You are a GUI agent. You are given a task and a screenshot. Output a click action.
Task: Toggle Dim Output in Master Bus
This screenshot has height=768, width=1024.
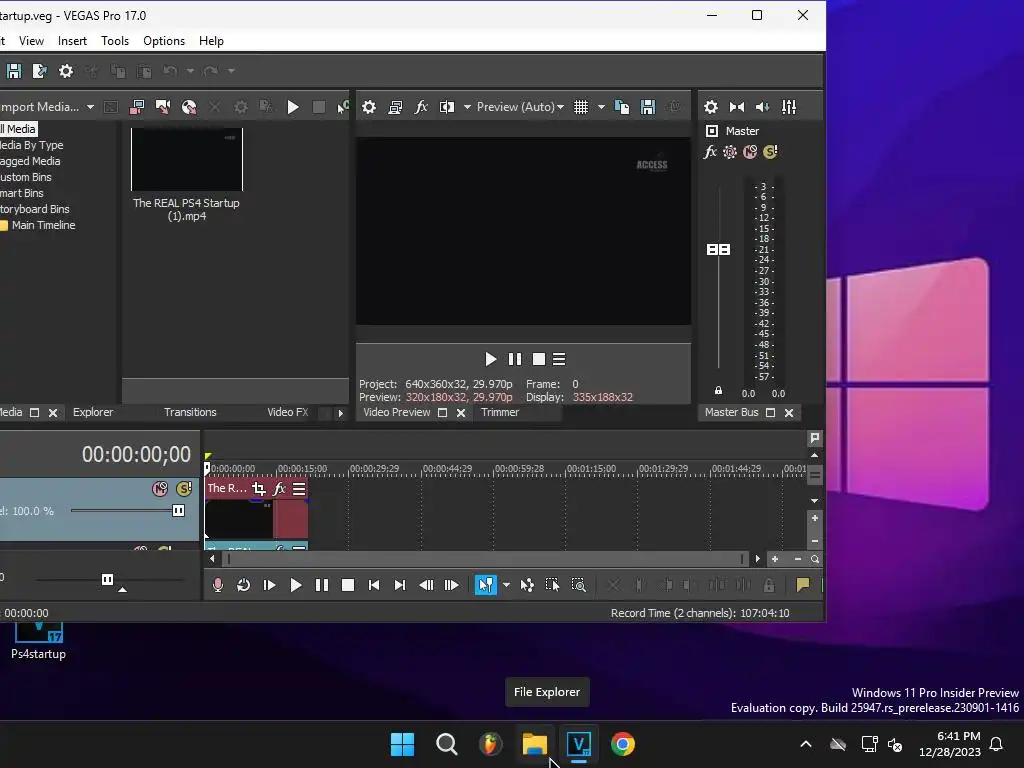tap(763, 107)
